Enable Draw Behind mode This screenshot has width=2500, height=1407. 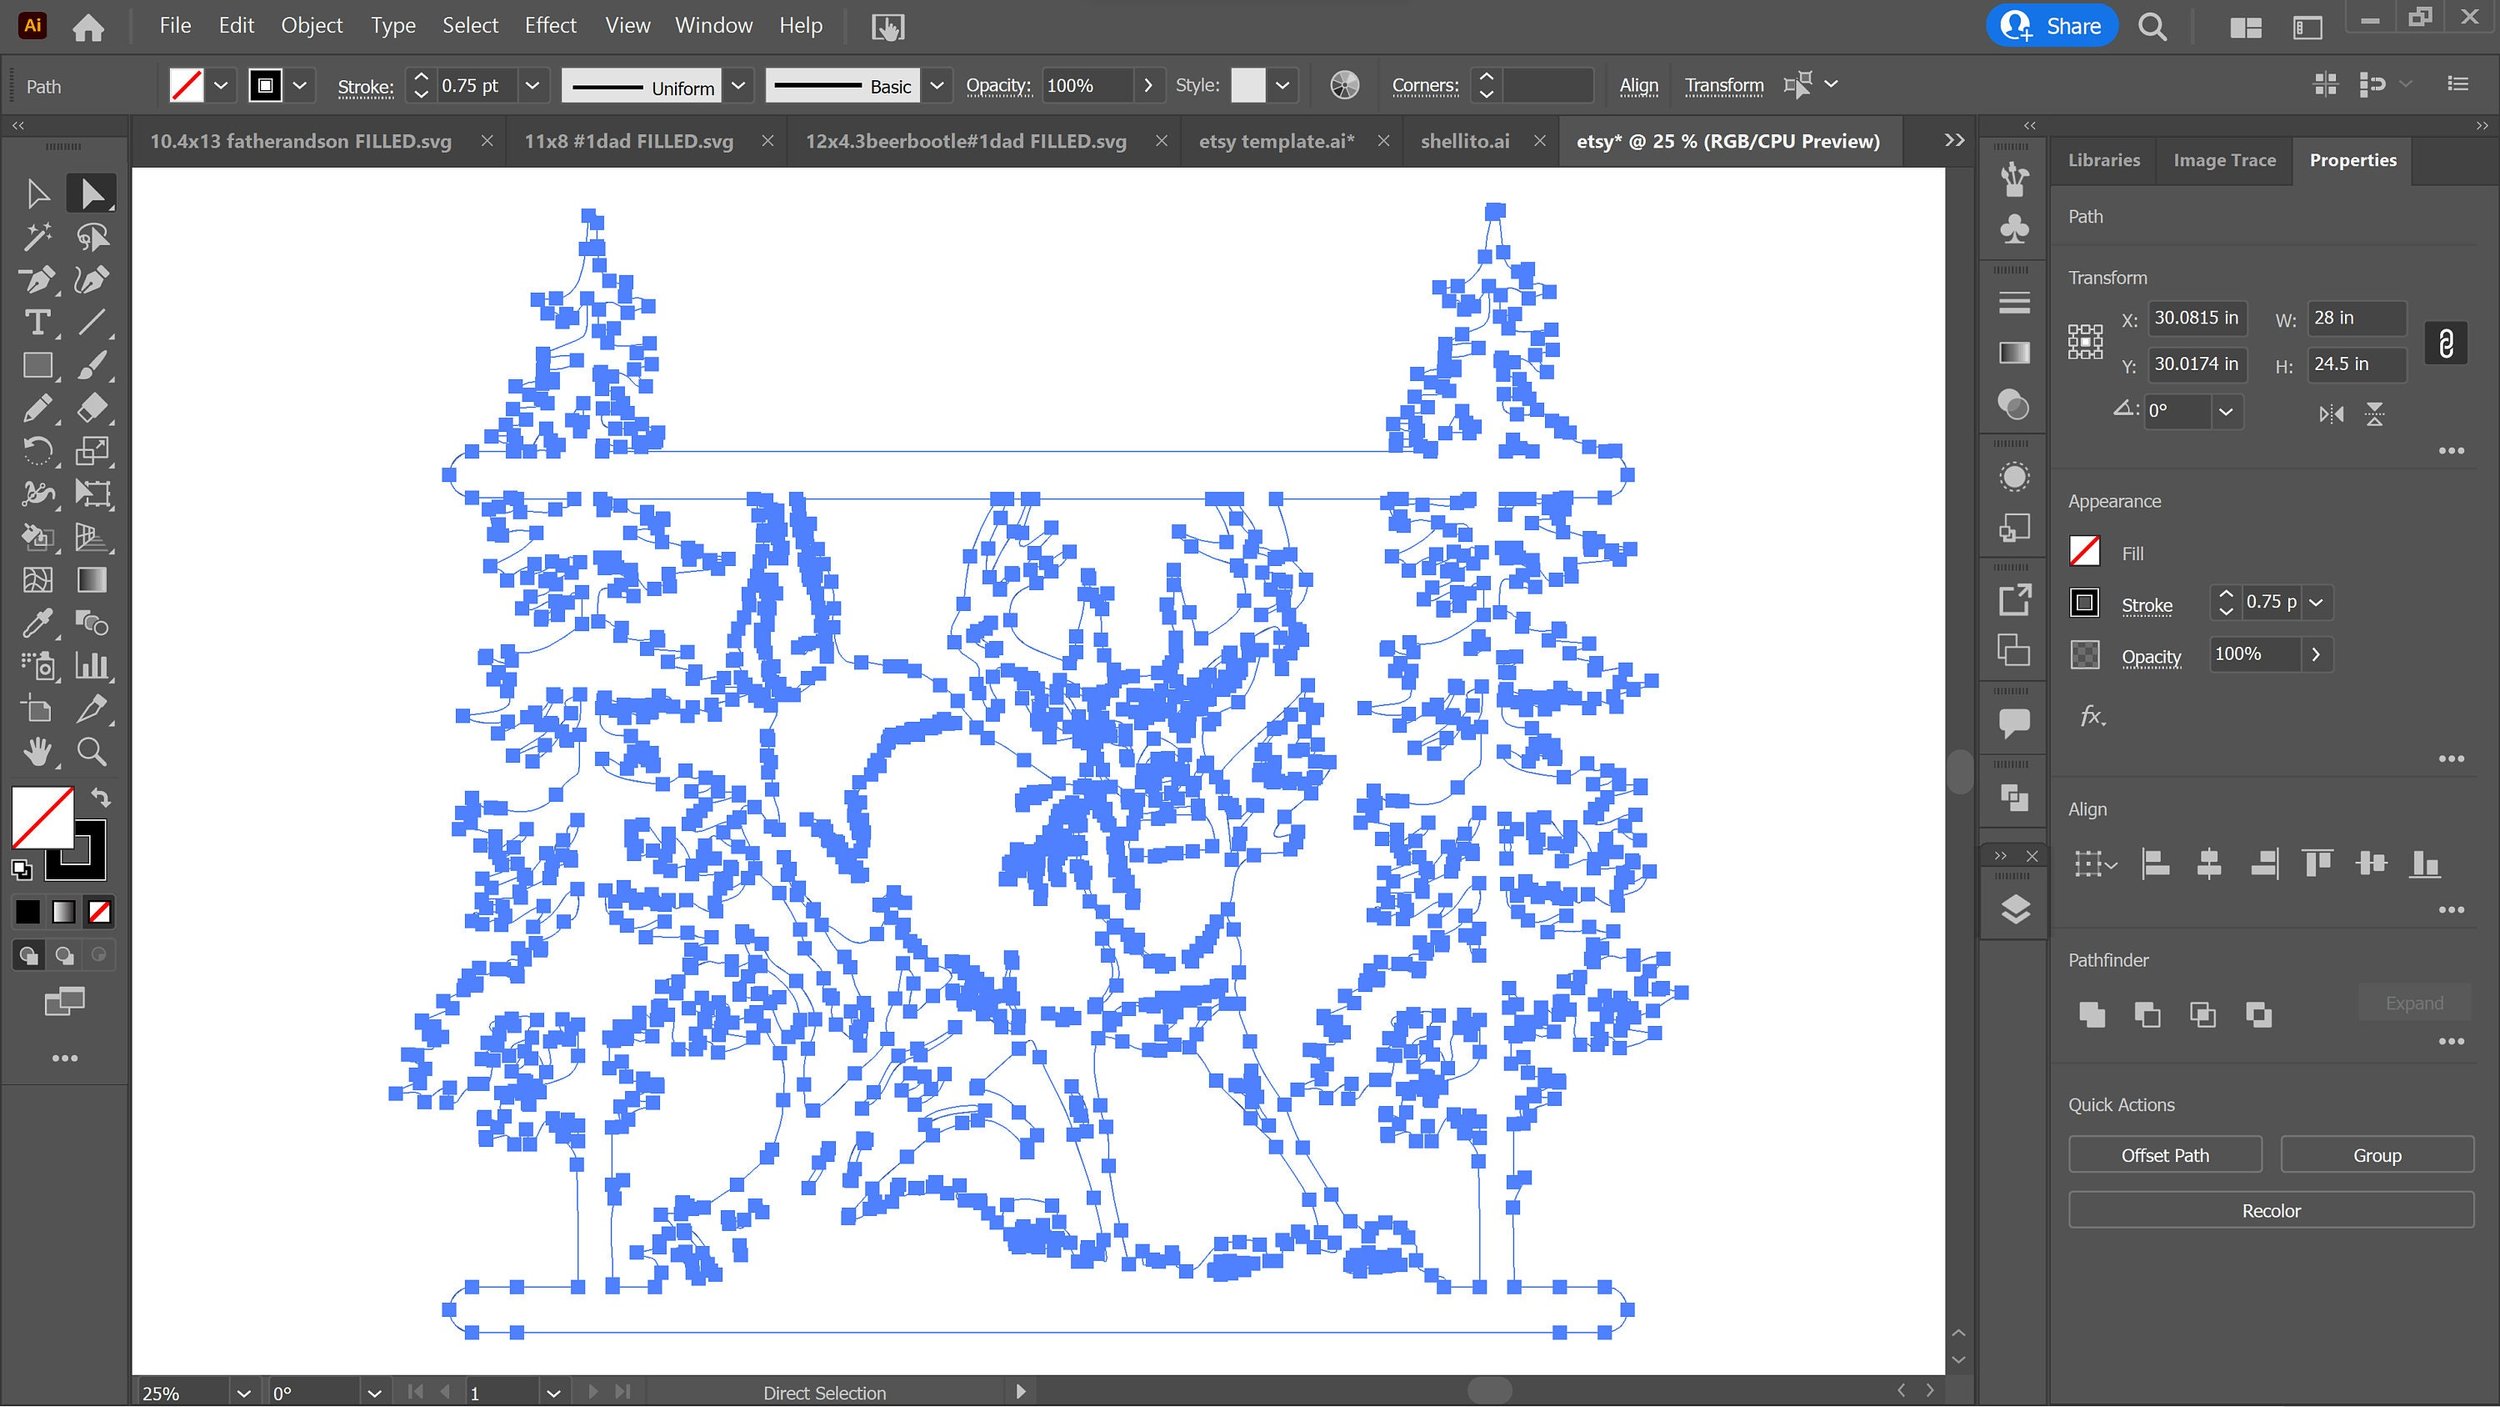(x=65, y=956)
